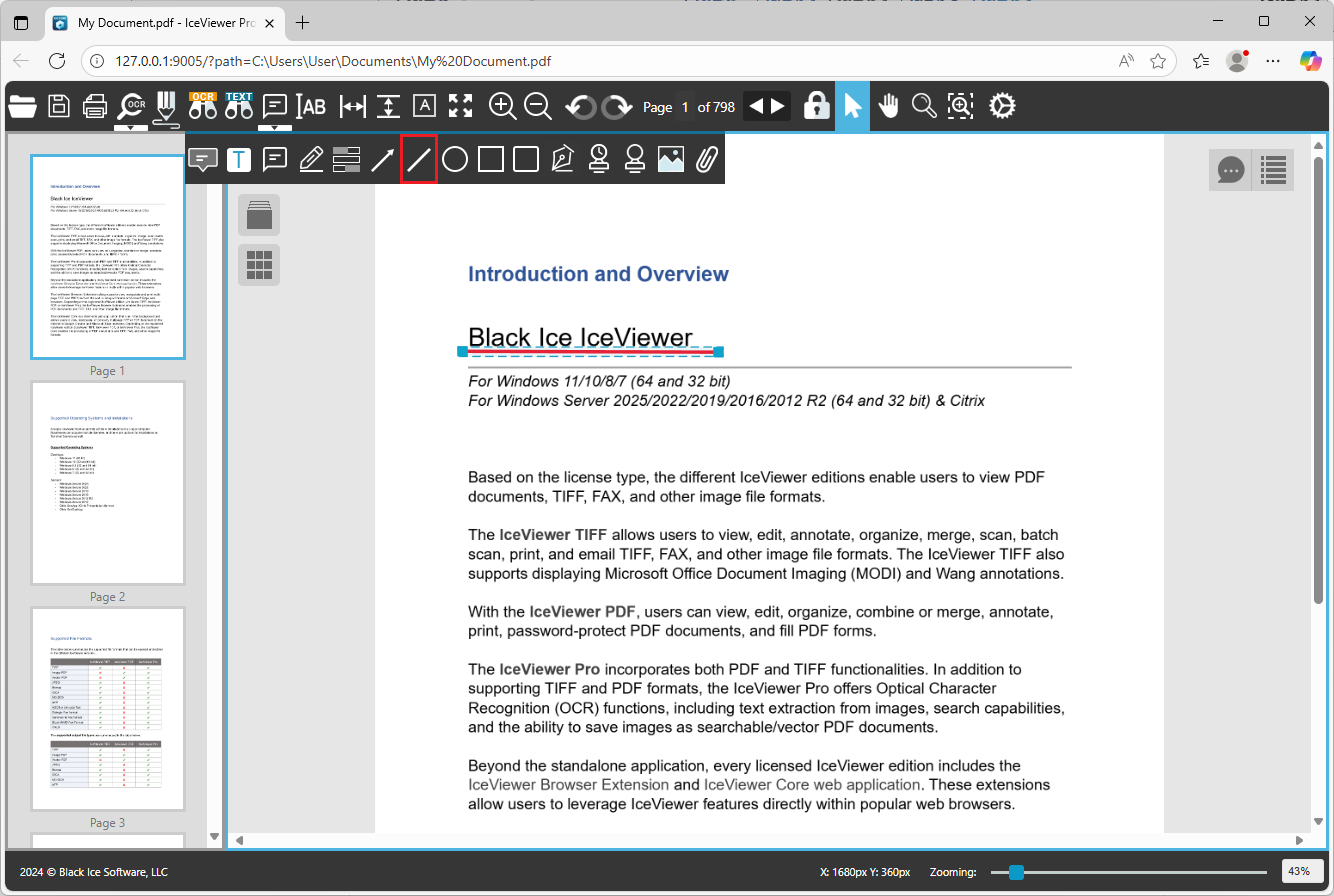Fit page to height
The width and height of the screenshot is (1334, 896).
tap(389, 106)
